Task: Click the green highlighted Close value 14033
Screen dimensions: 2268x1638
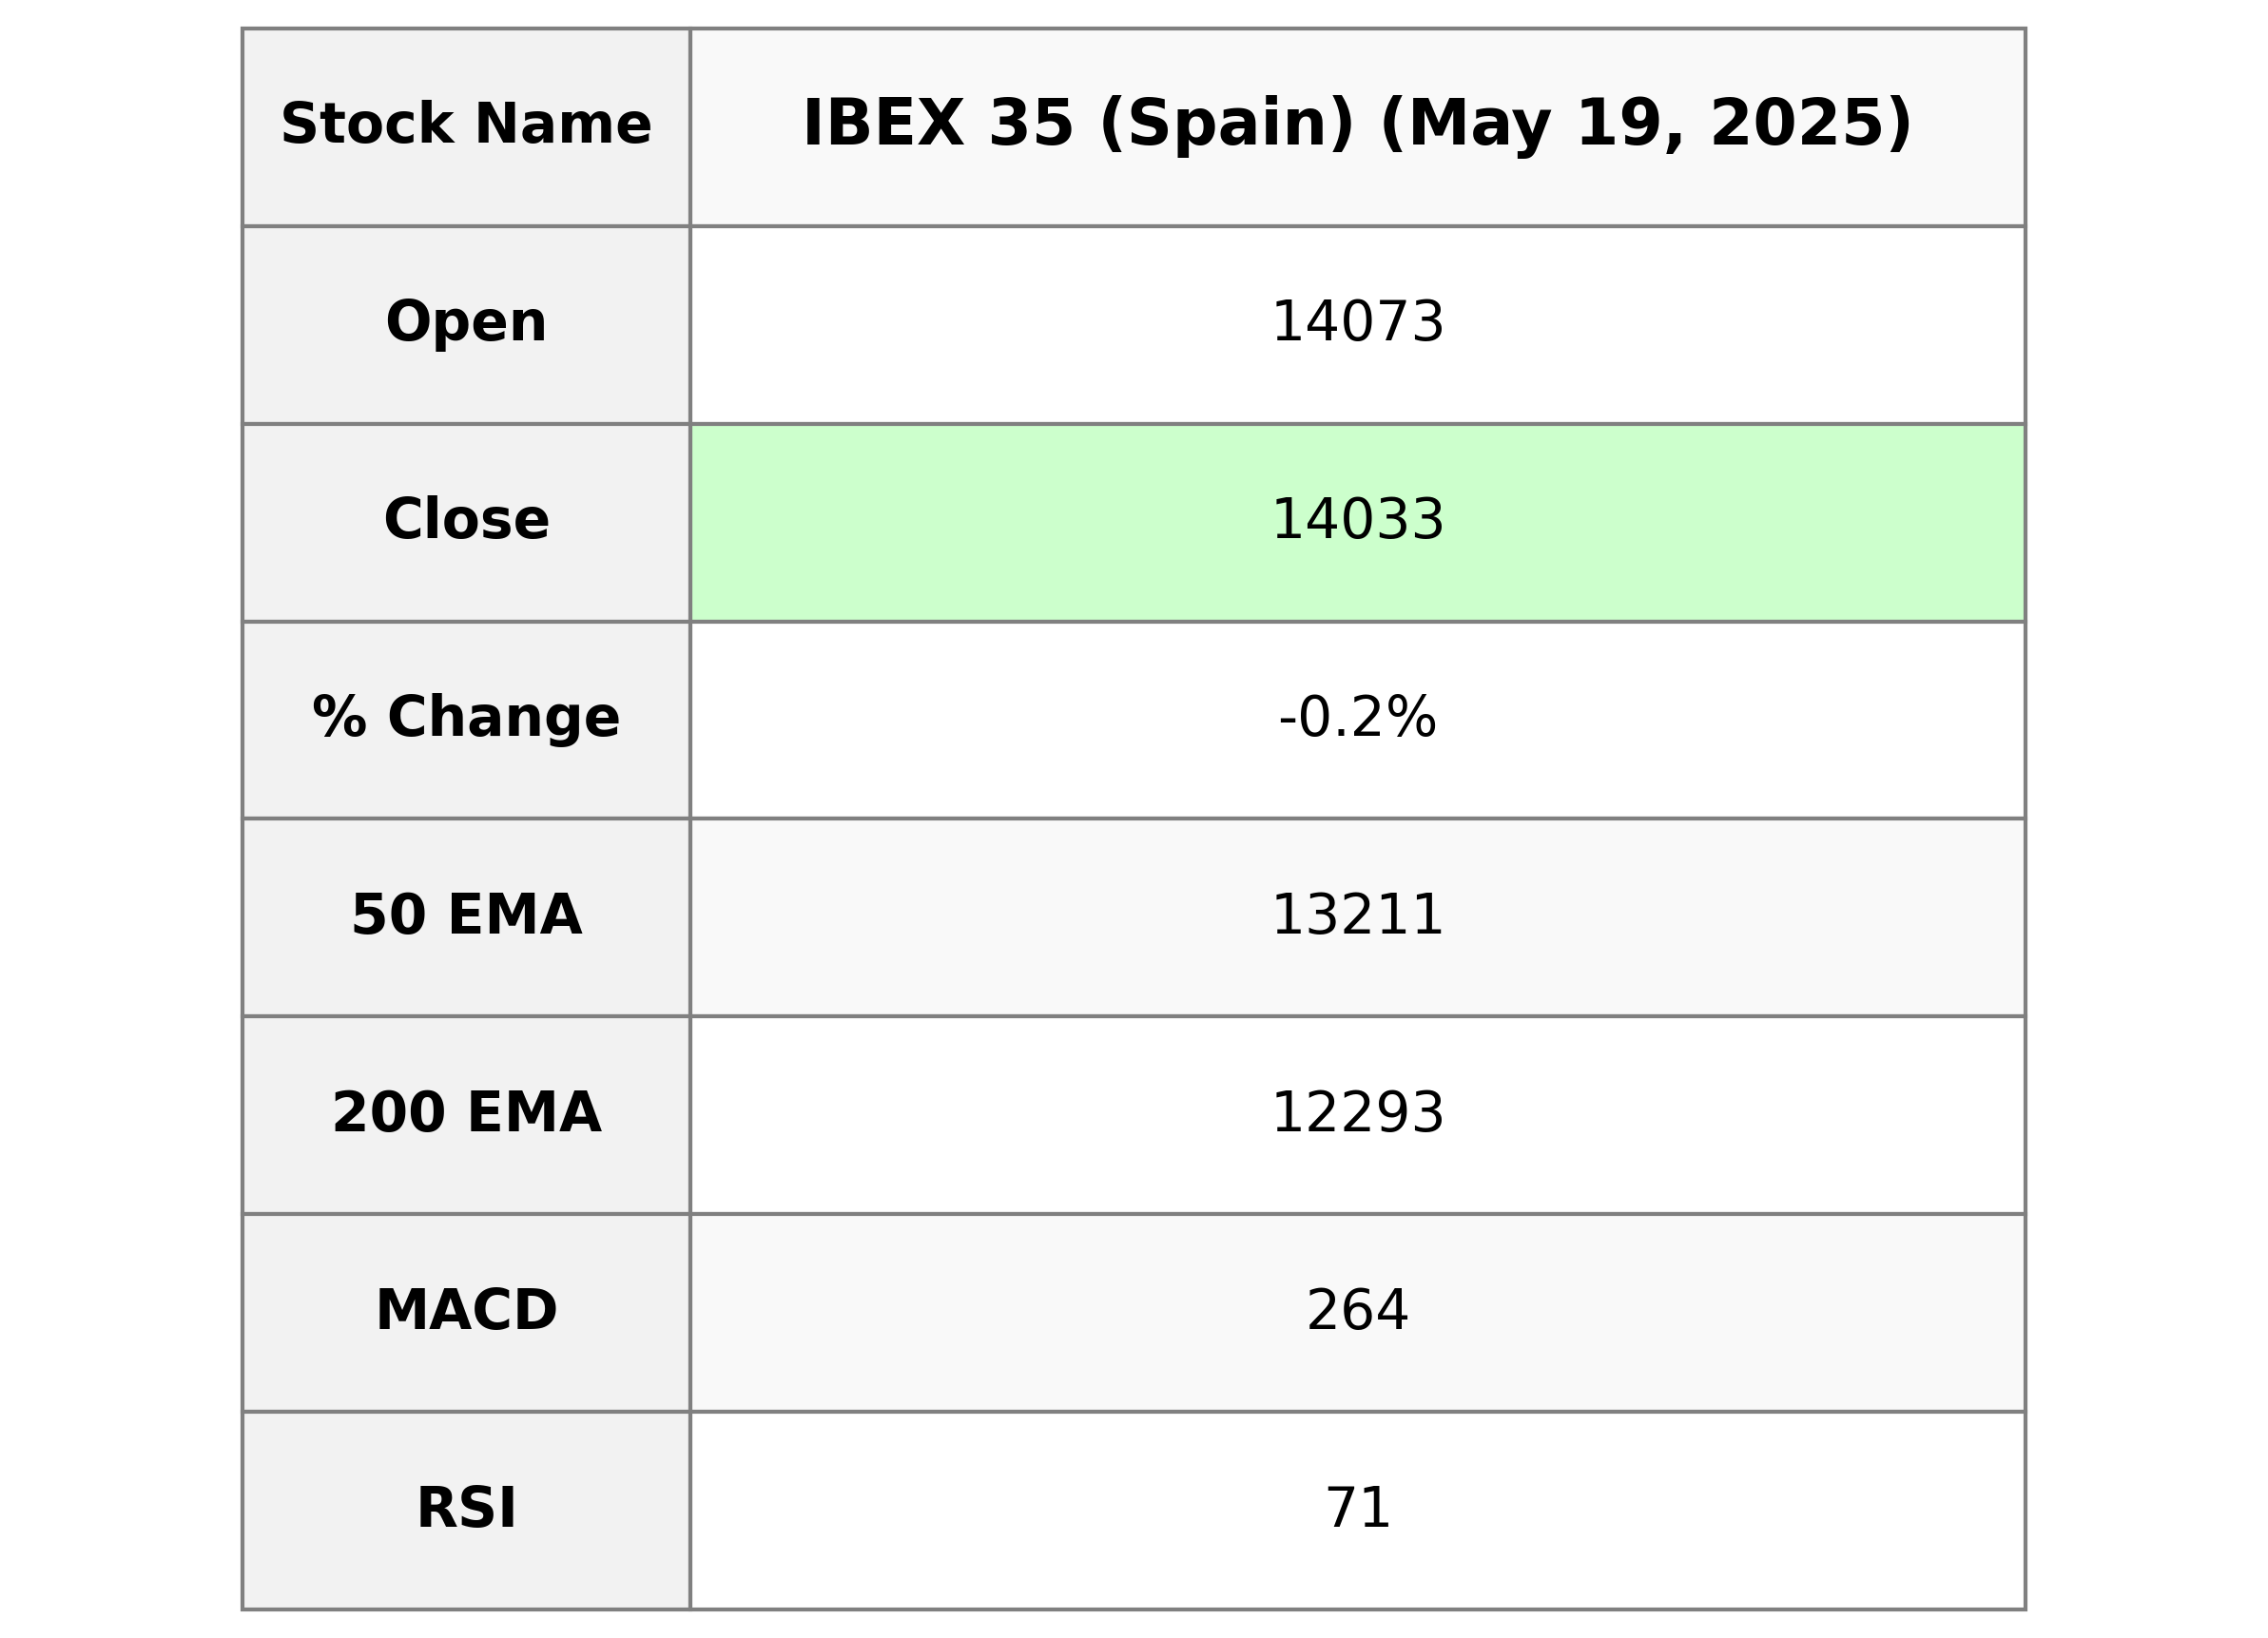Action: [x=1357, y=521]
